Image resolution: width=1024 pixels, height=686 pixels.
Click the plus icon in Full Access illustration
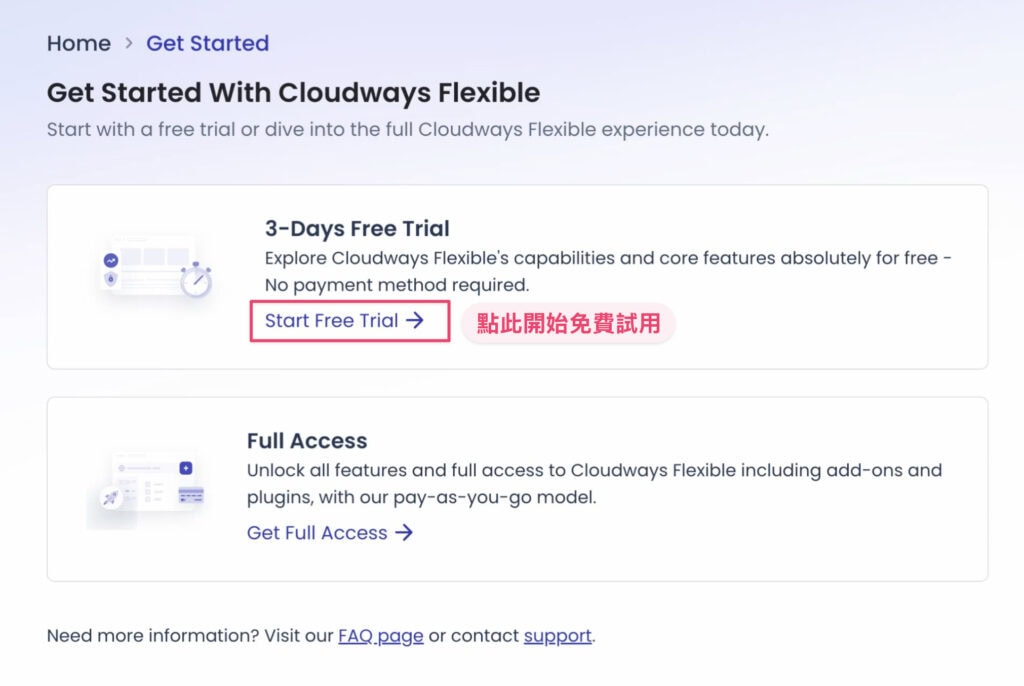tap(186, 468)
